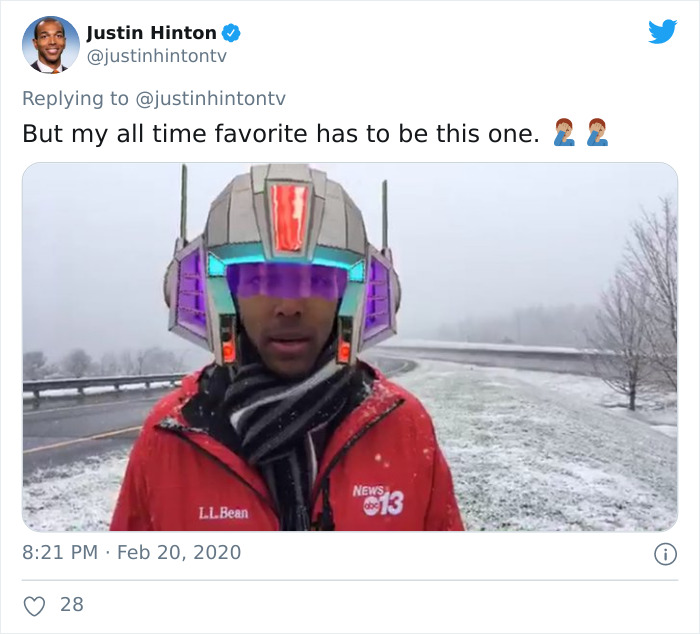View the 28 likes count

click(72, 605)
